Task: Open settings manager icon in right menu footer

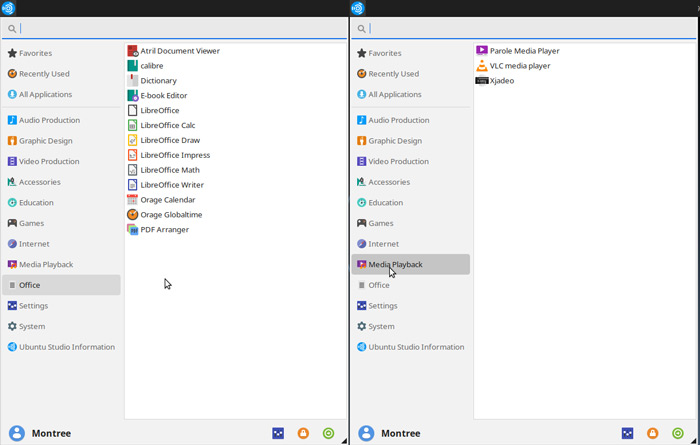Action: [628, 433]
